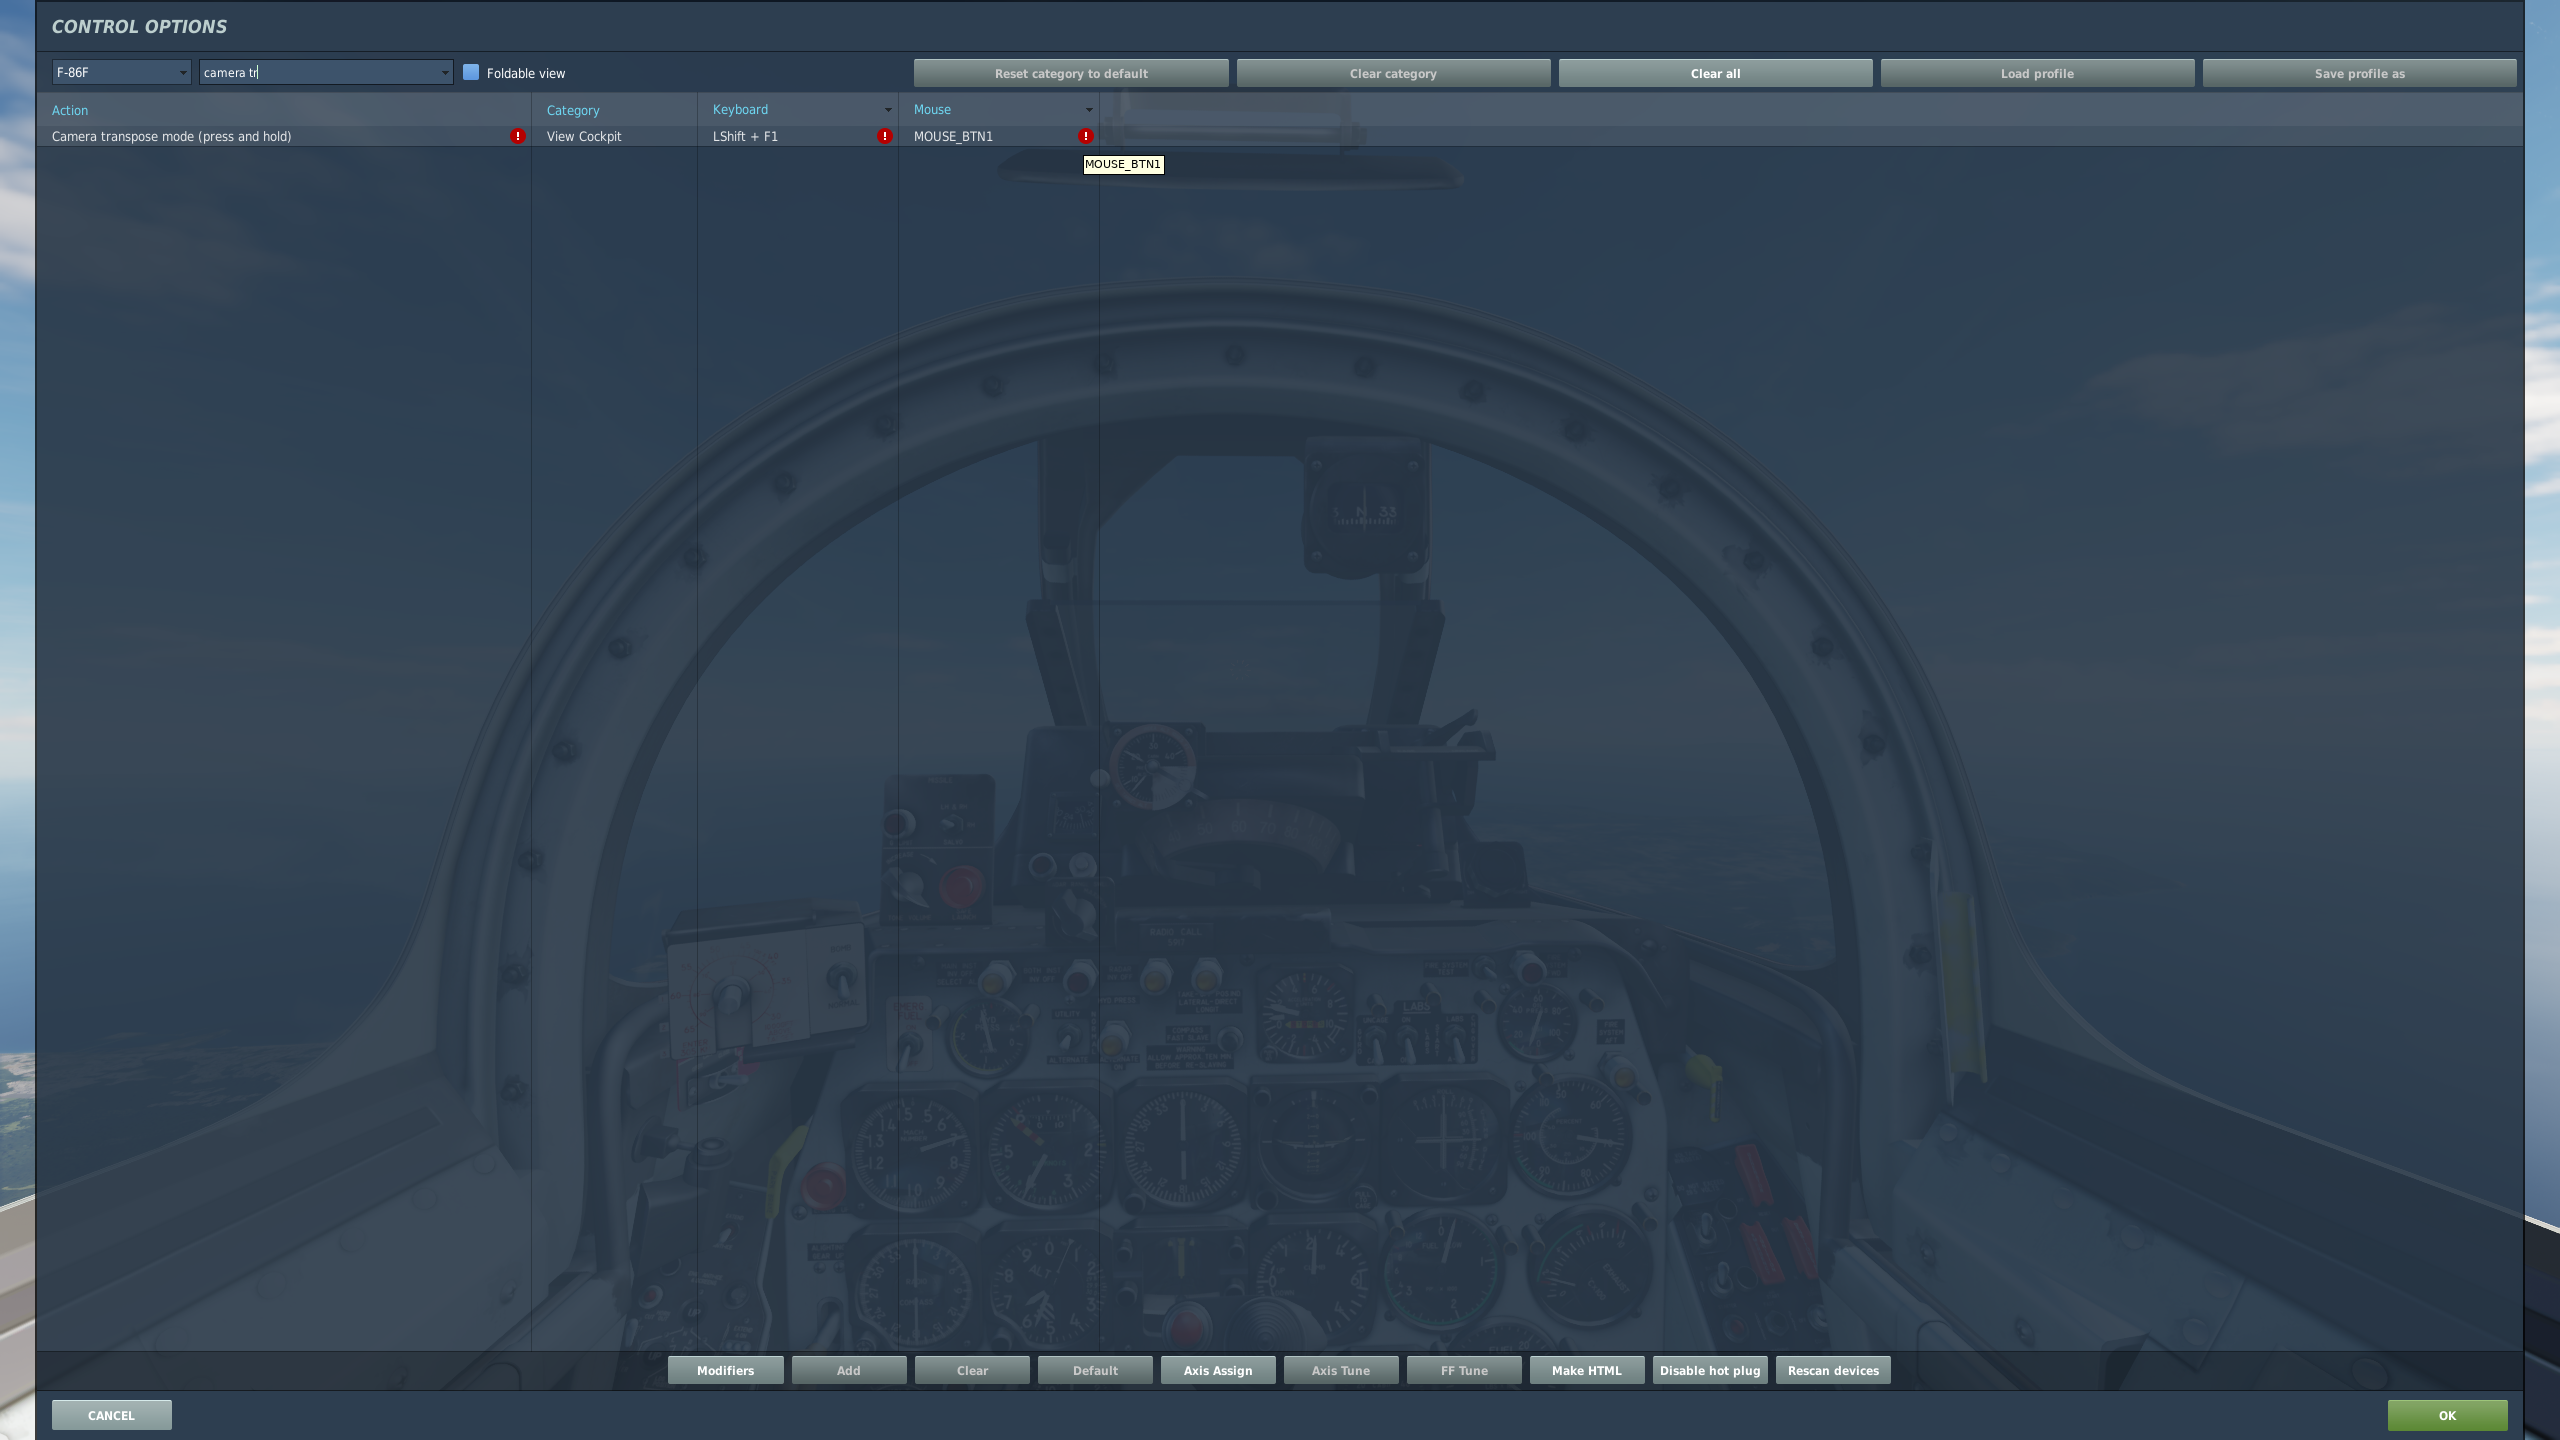Click the Save profile as button
2560x1440 pixels.
coord(2359,73)
